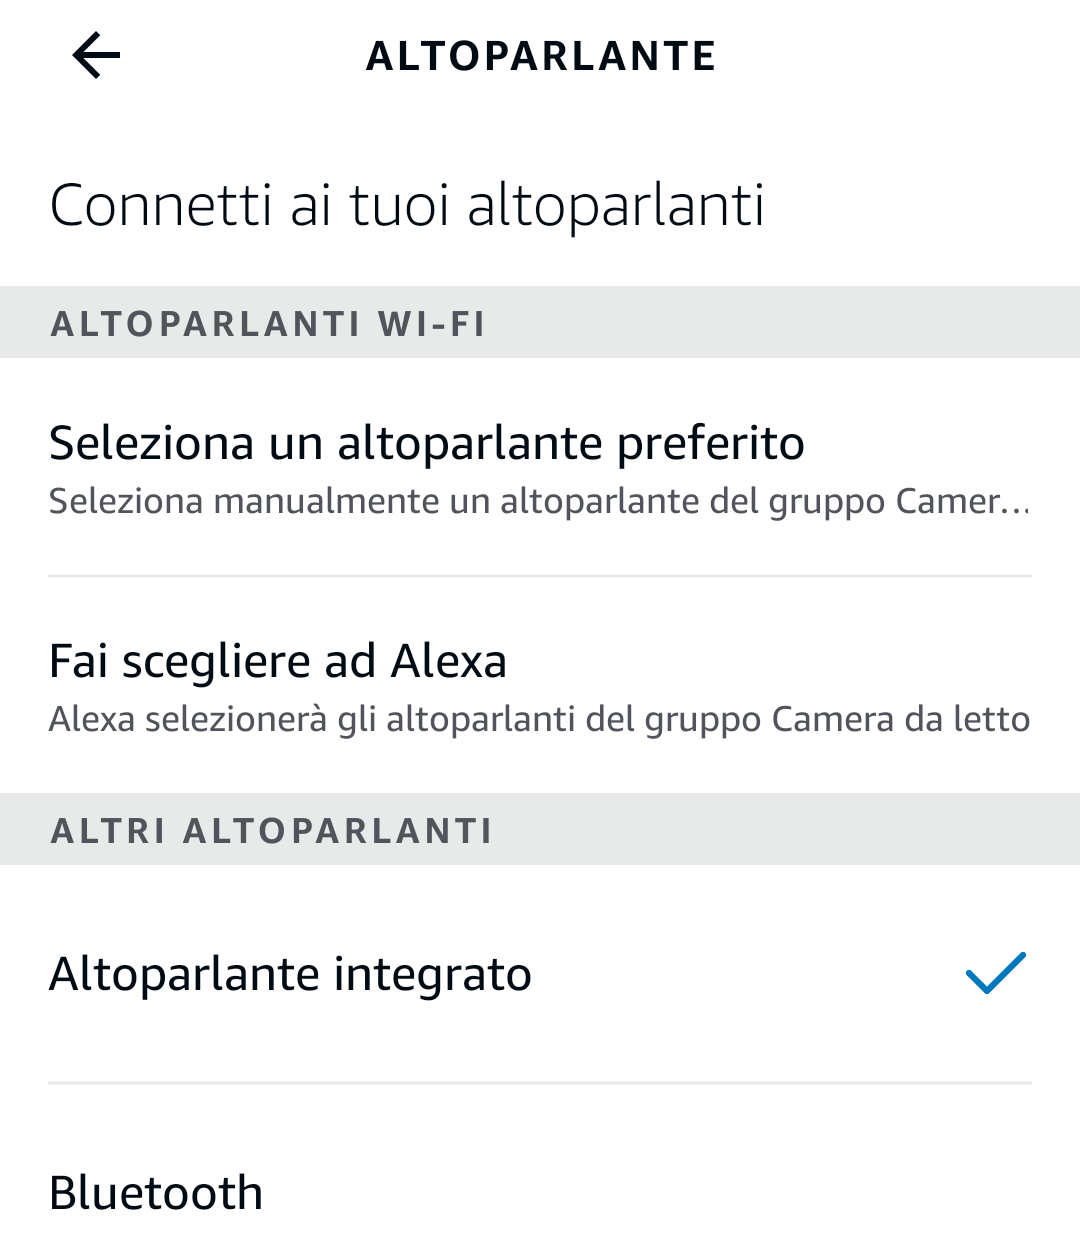The width and height of the screenshot is (1080, 1255).
Task: Click blank area right of ALTOPARLANTI WI-FI
Action: pos(780,324)
